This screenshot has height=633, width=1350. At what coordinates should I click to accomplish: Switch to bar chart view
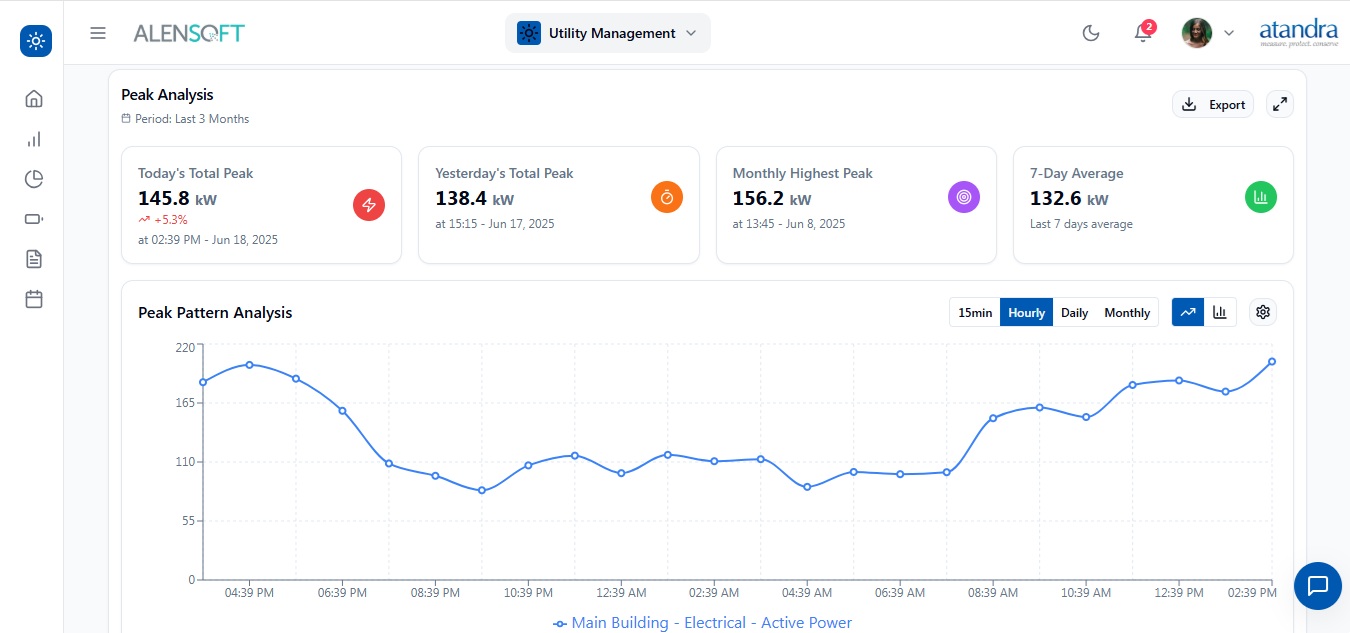pyautogui.click(x=1220, y=312)
